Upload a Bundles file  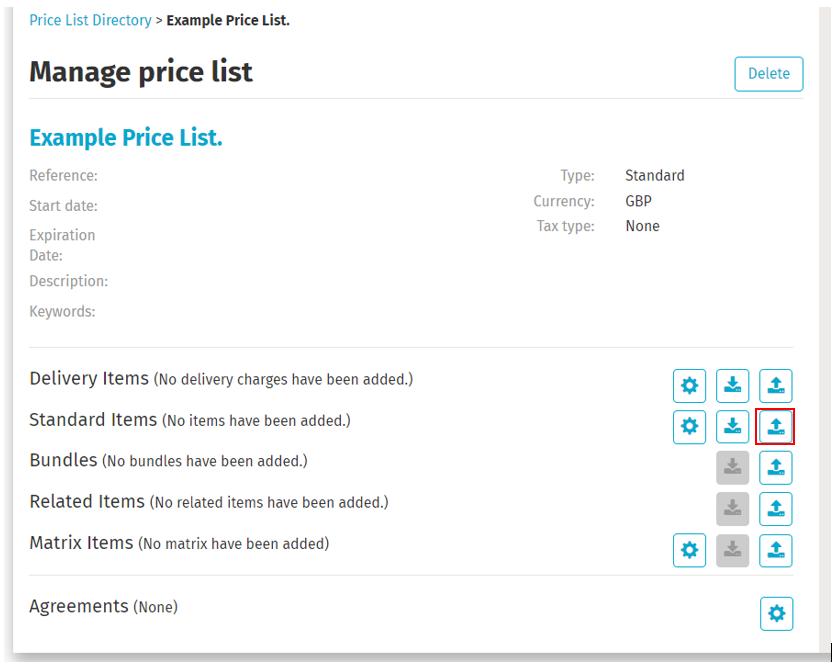pyautogui.click(x=776, y=467)
